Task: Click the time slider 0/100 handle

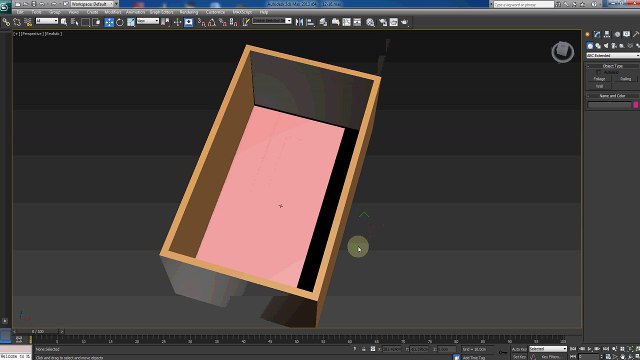Action: (x=39, y=331)
